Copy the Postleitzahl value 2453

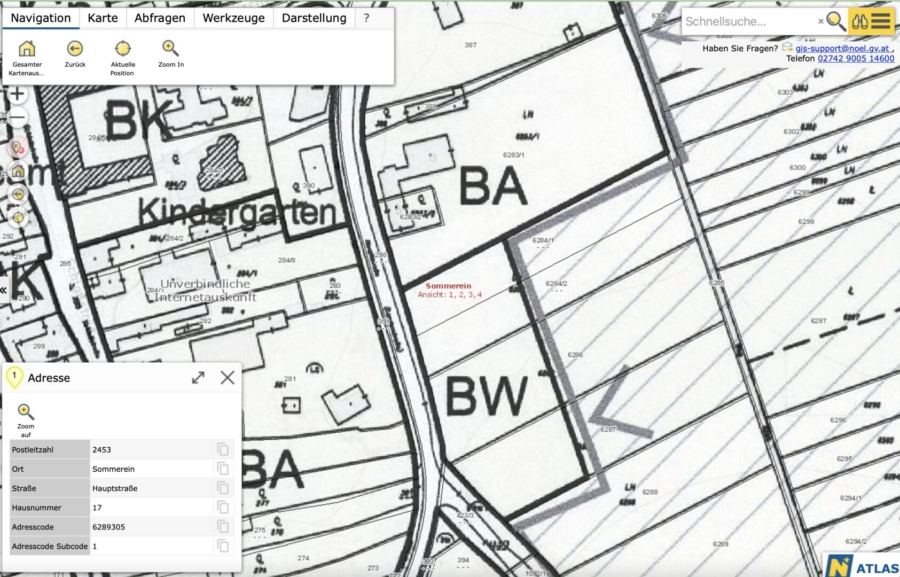pos(223,450)
